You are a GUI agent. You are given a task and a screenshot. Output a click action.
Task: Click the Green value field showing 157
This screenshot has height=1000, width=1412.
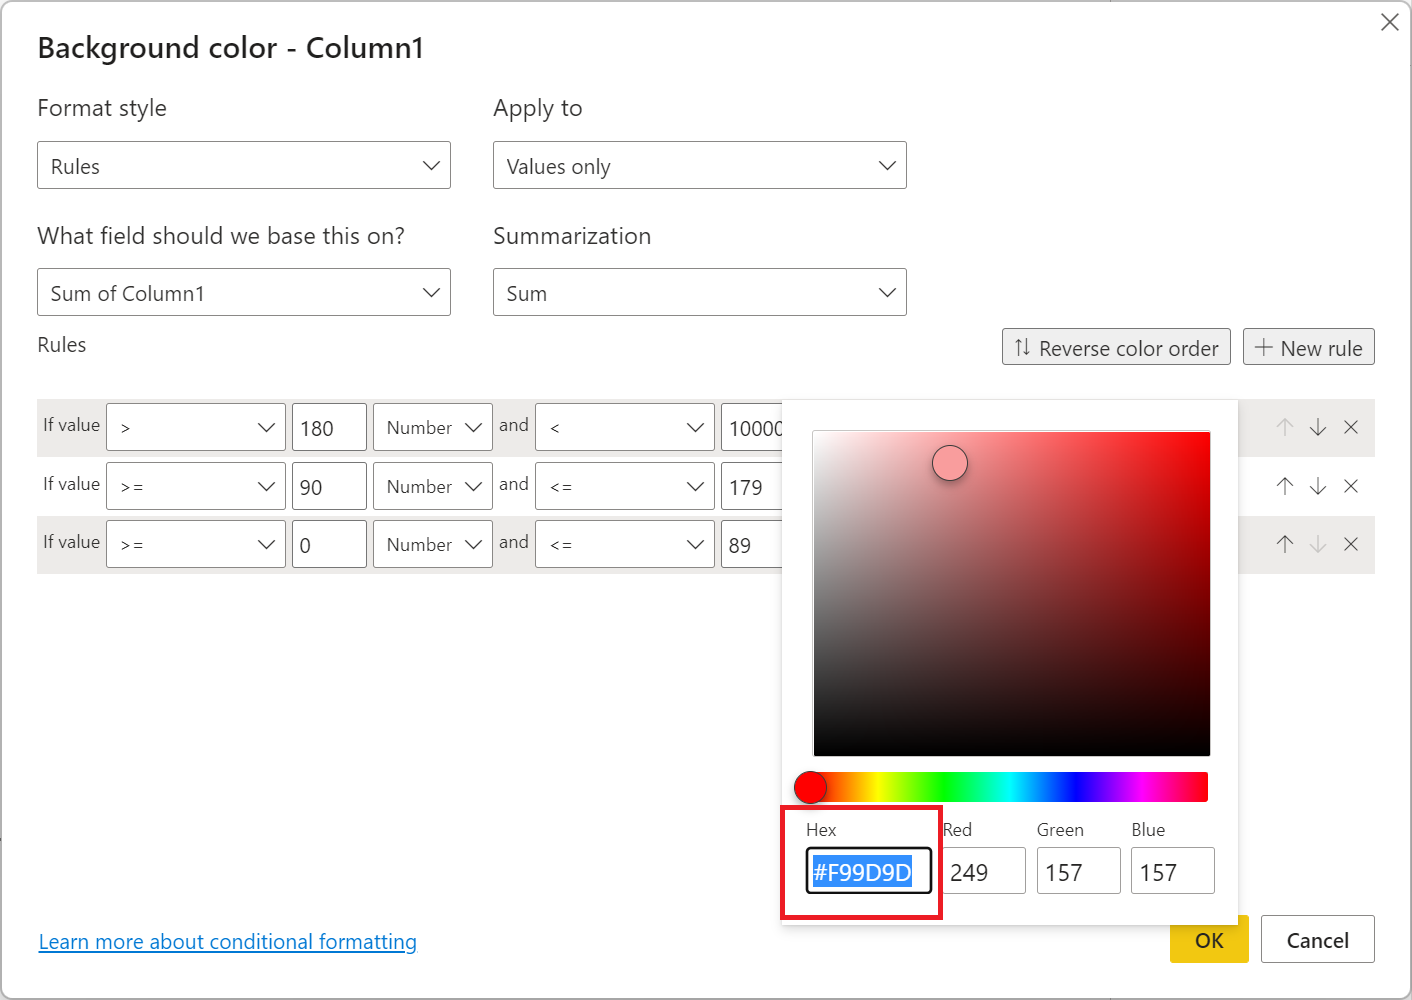1079,870
